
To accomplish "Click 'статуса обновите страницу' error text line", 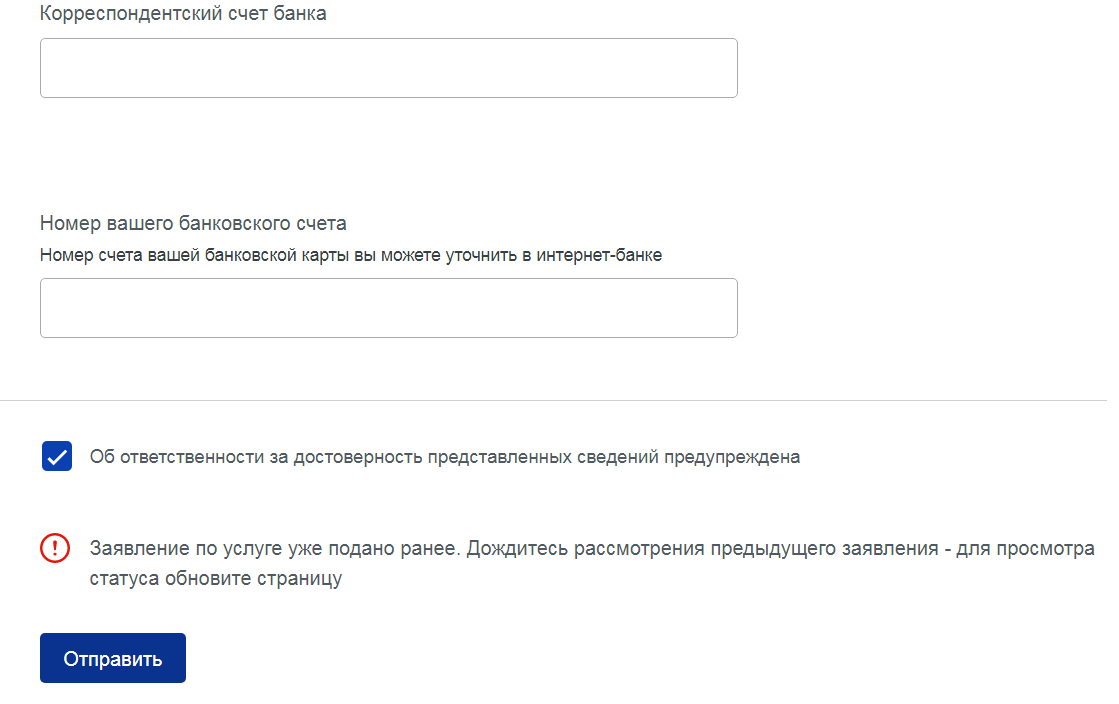I will [x=216, y=578].
